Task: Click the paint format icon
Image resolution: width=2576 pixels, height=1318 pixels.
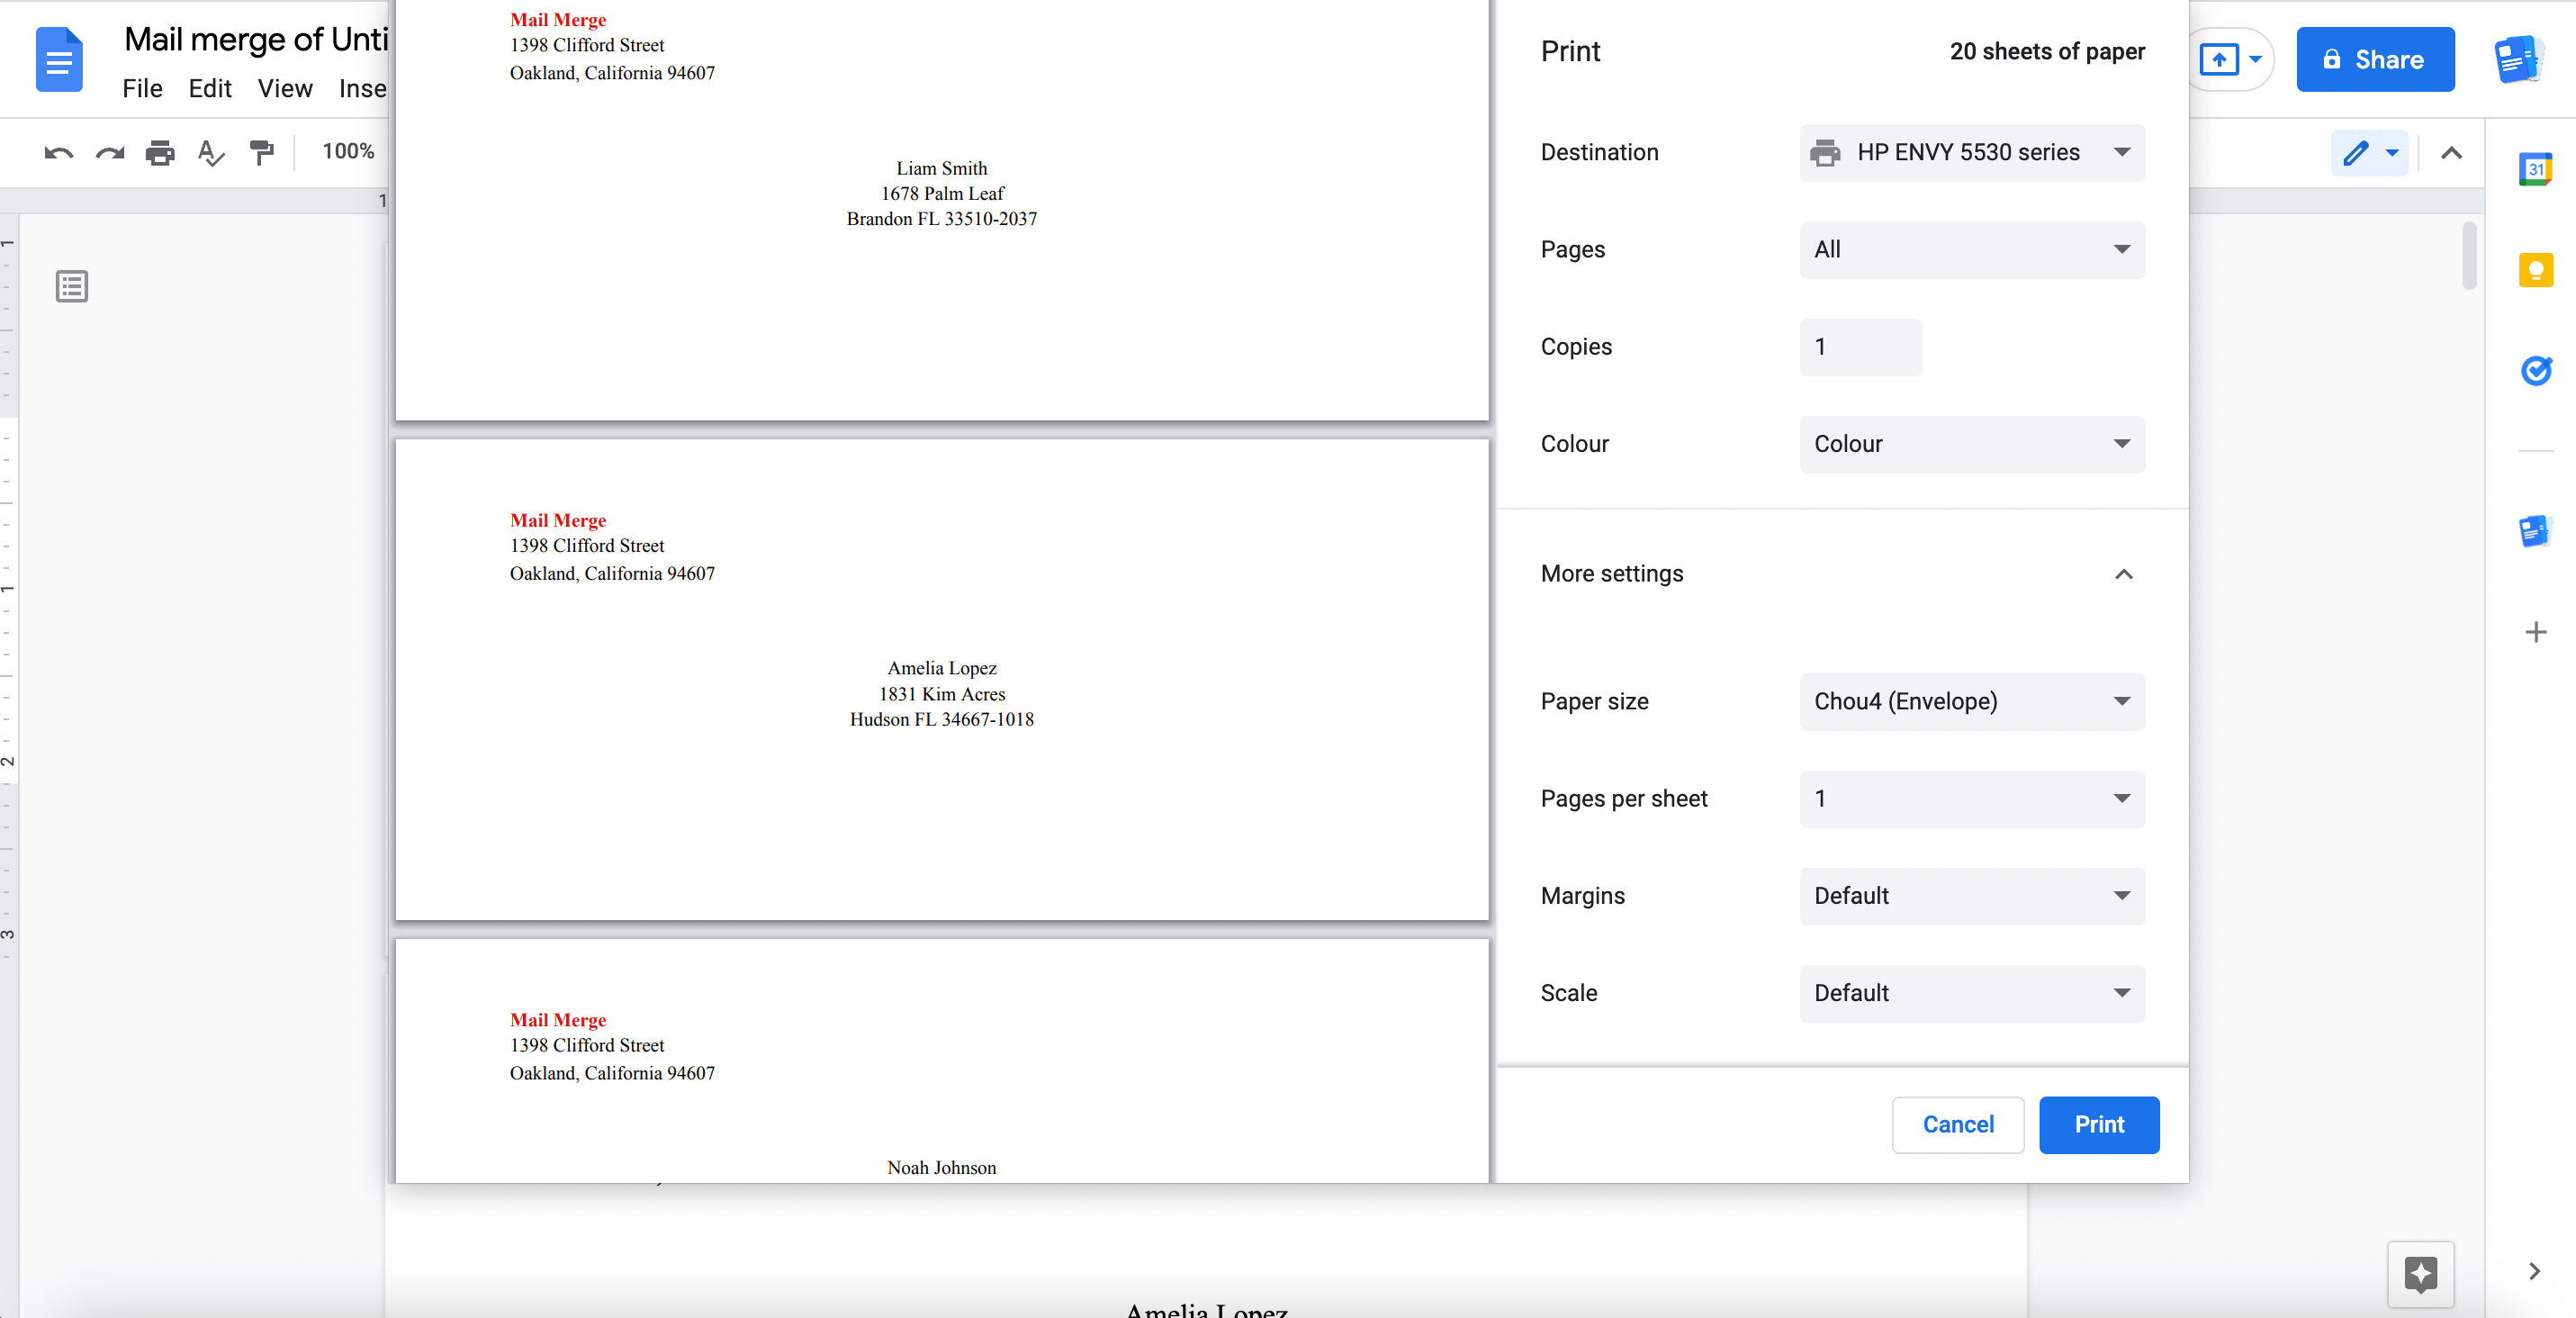Action: 262,151
